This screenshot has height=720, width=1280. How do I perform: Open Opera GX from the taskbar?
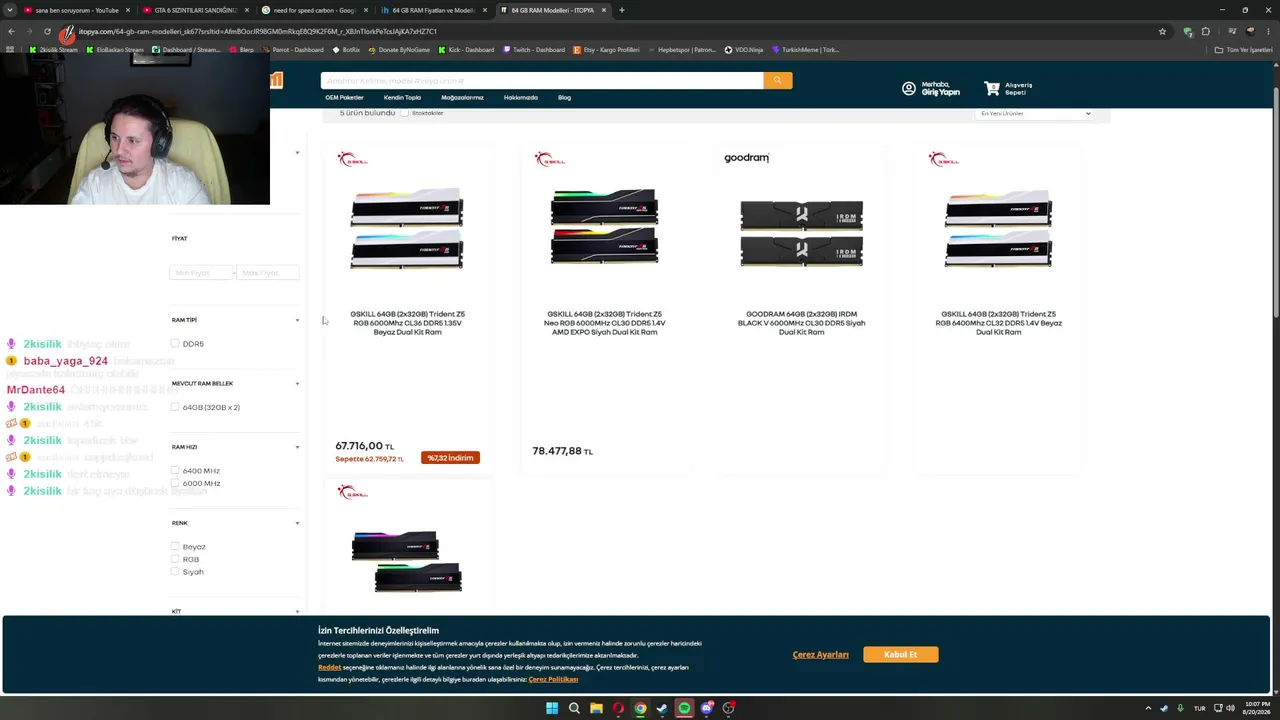[618, 708]
